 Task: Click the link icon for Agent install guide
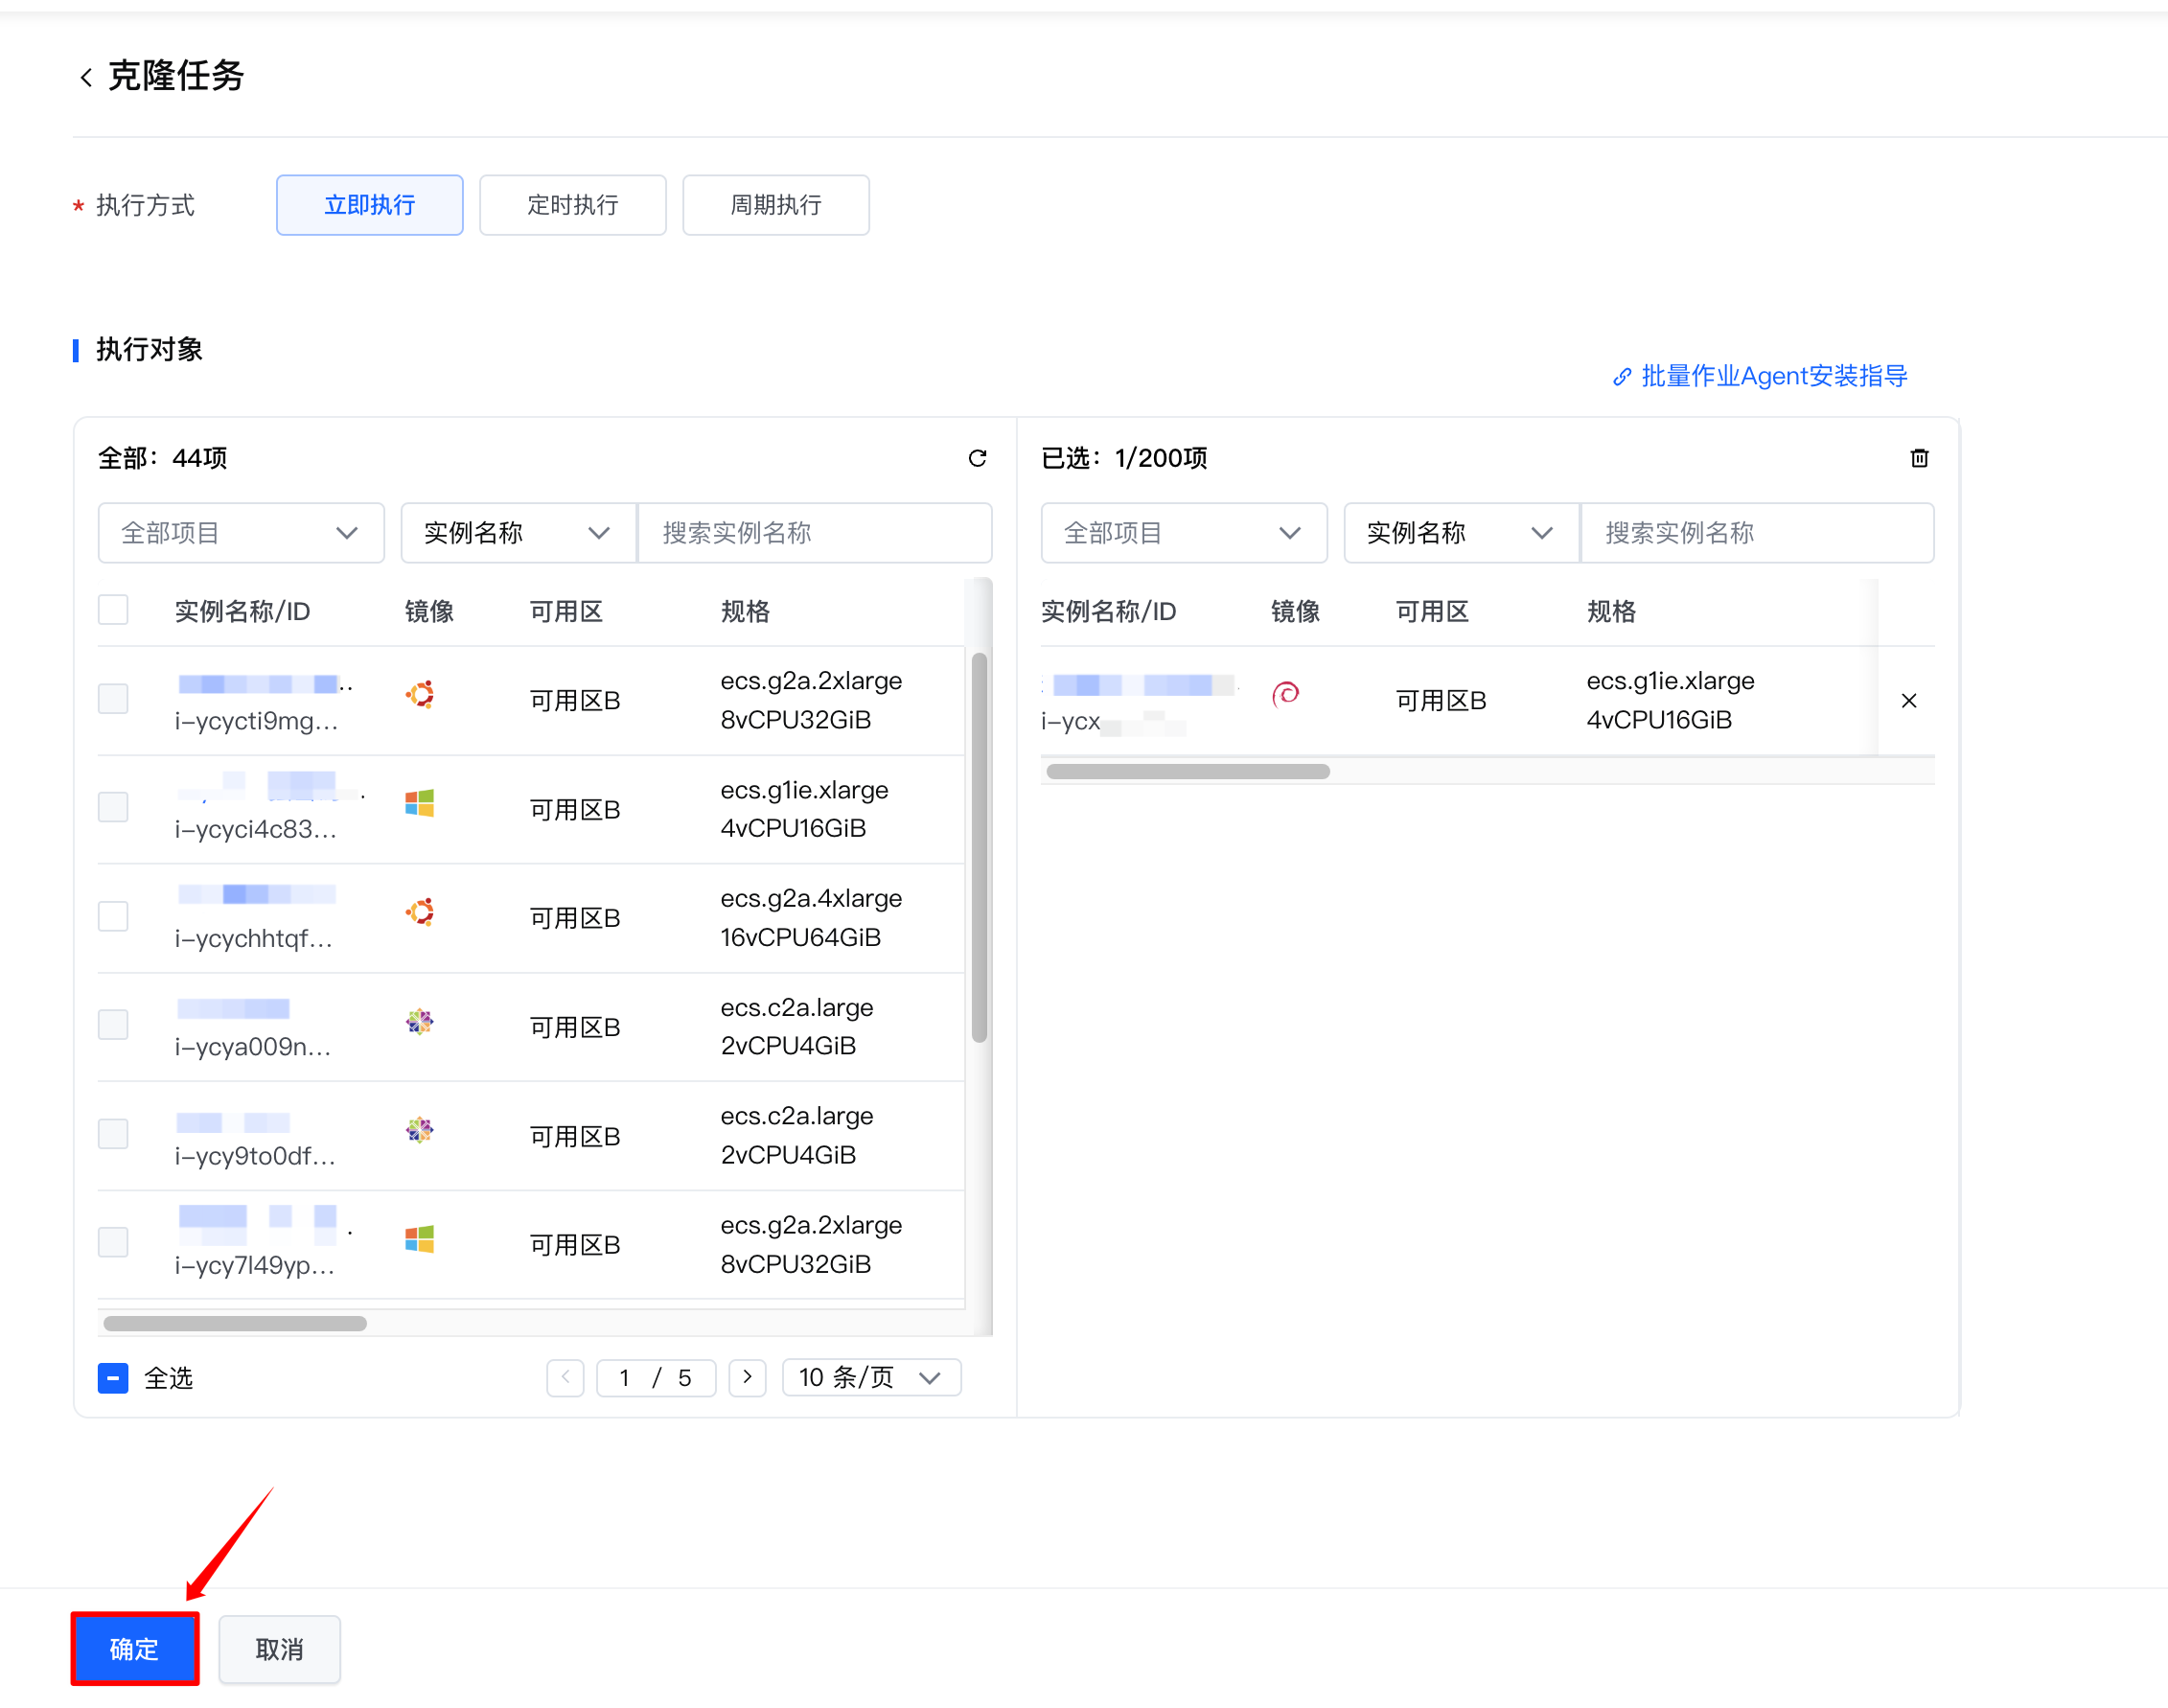click(1621, 377)
